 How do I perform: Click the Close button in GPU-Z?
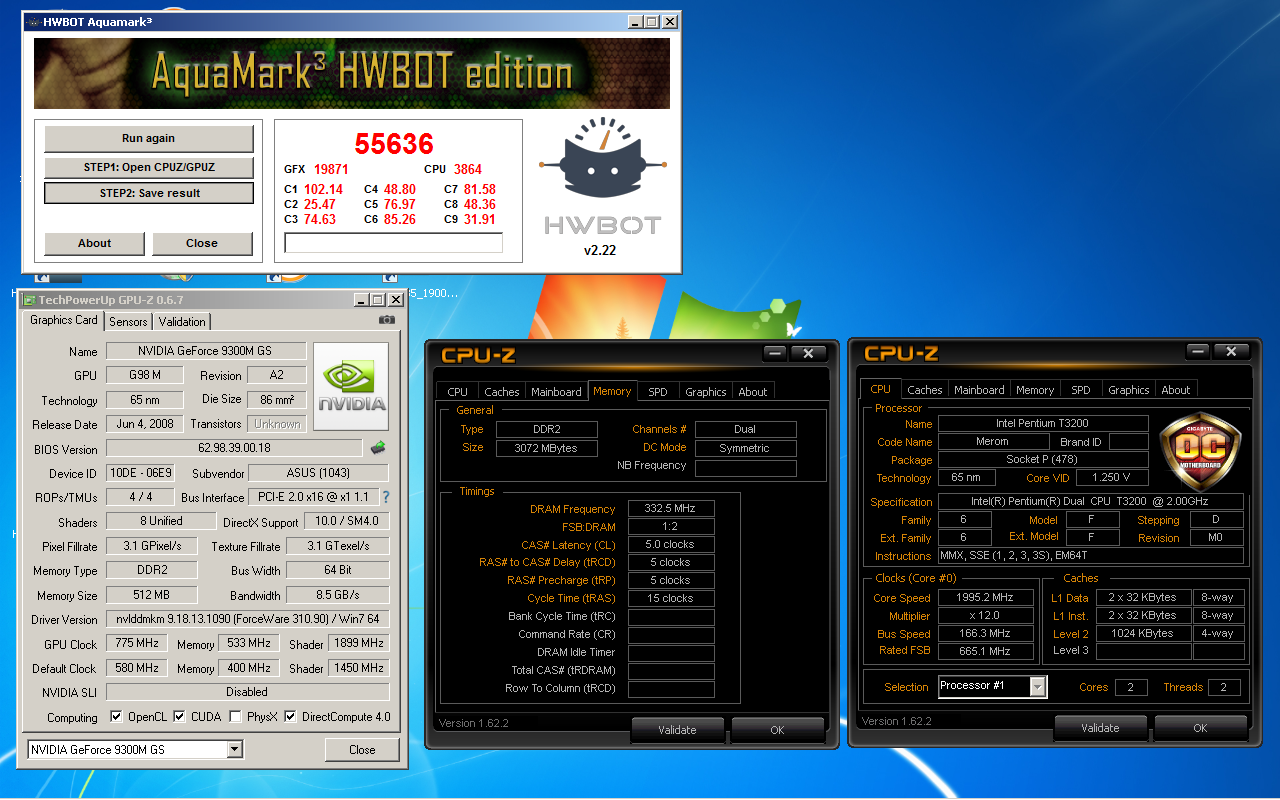(362, 749)
